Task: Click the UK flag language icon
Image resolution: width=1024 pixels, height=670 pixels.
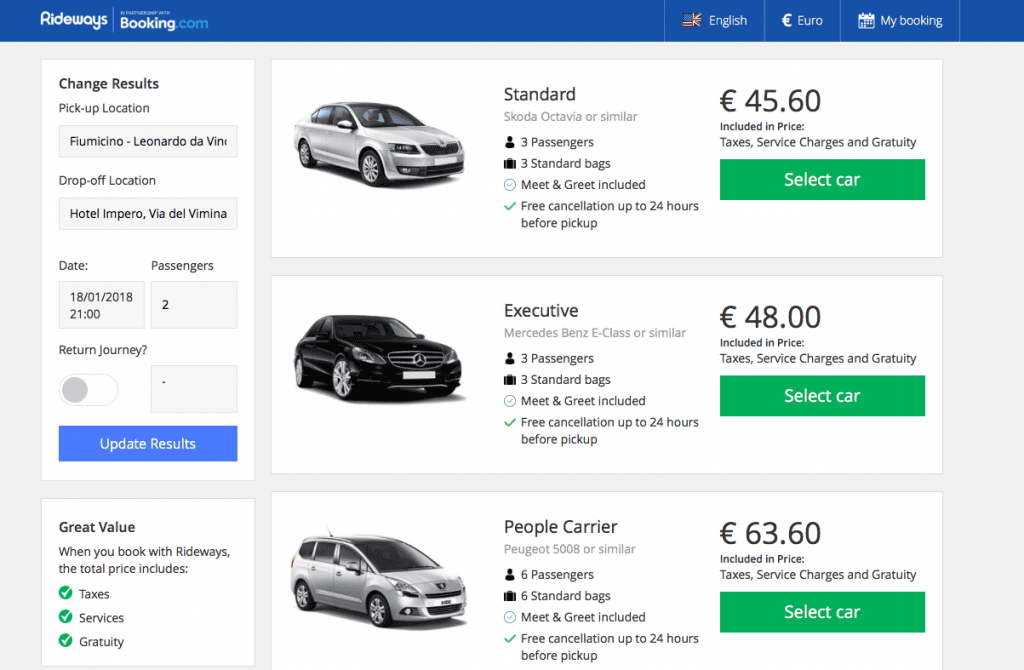Action: (x=692, y=20)
